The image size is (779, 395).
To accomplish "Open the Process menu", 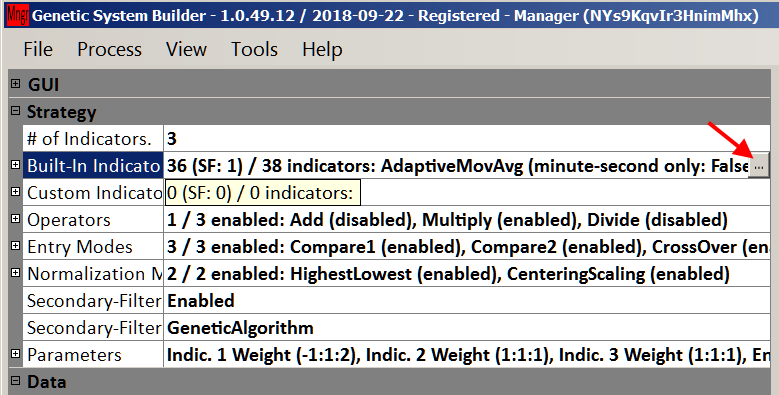I will click(109, 49).
